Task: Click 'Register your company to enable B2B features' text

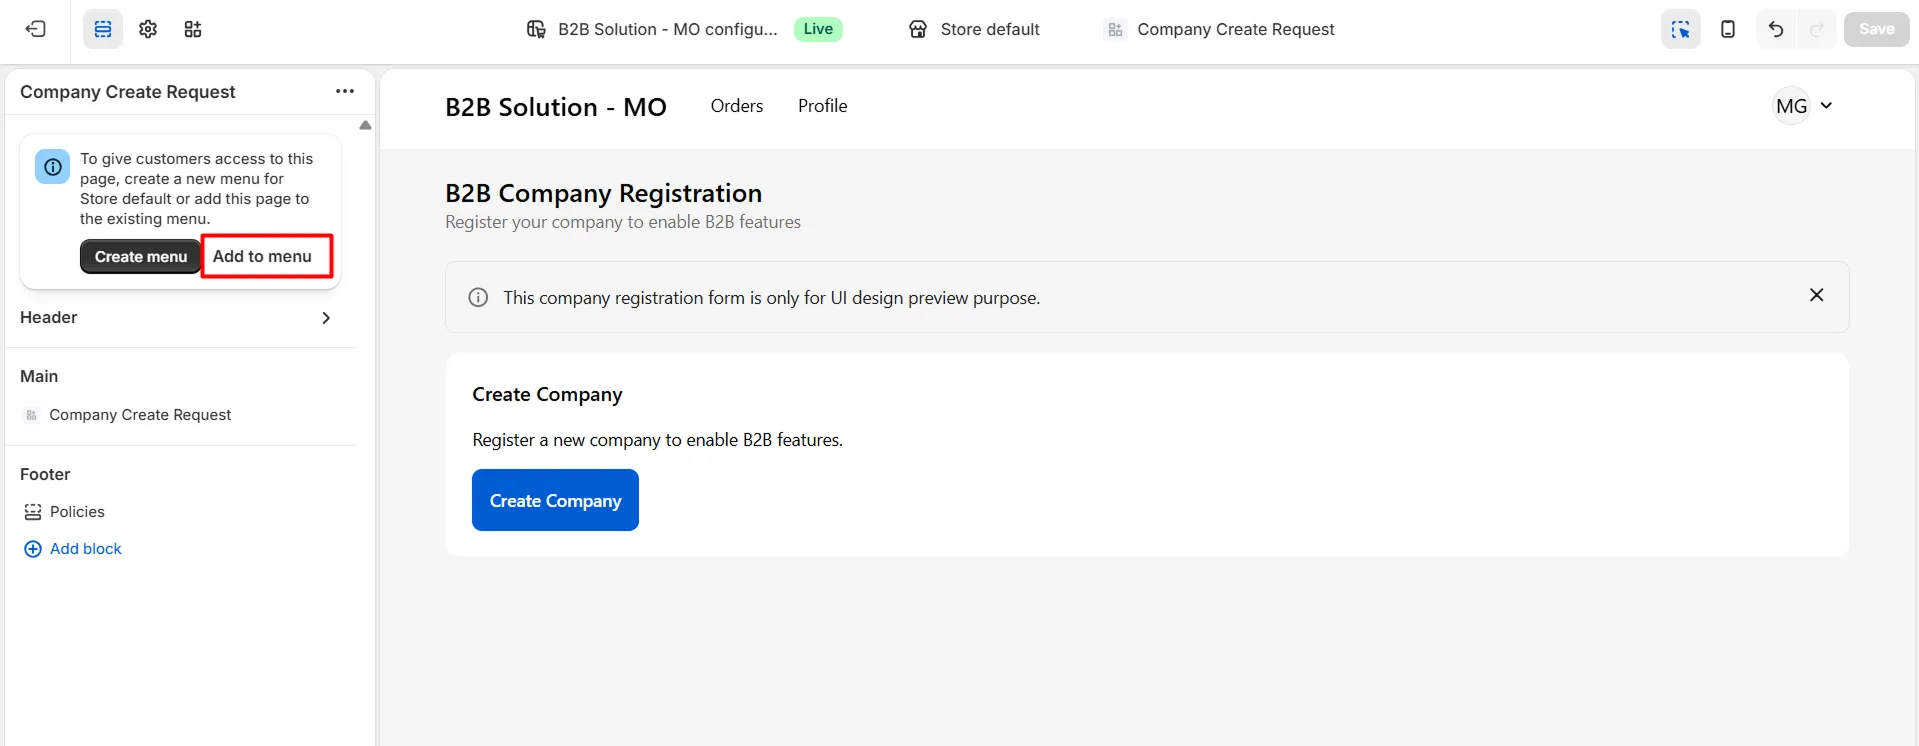Action: [x=623, y=222]
